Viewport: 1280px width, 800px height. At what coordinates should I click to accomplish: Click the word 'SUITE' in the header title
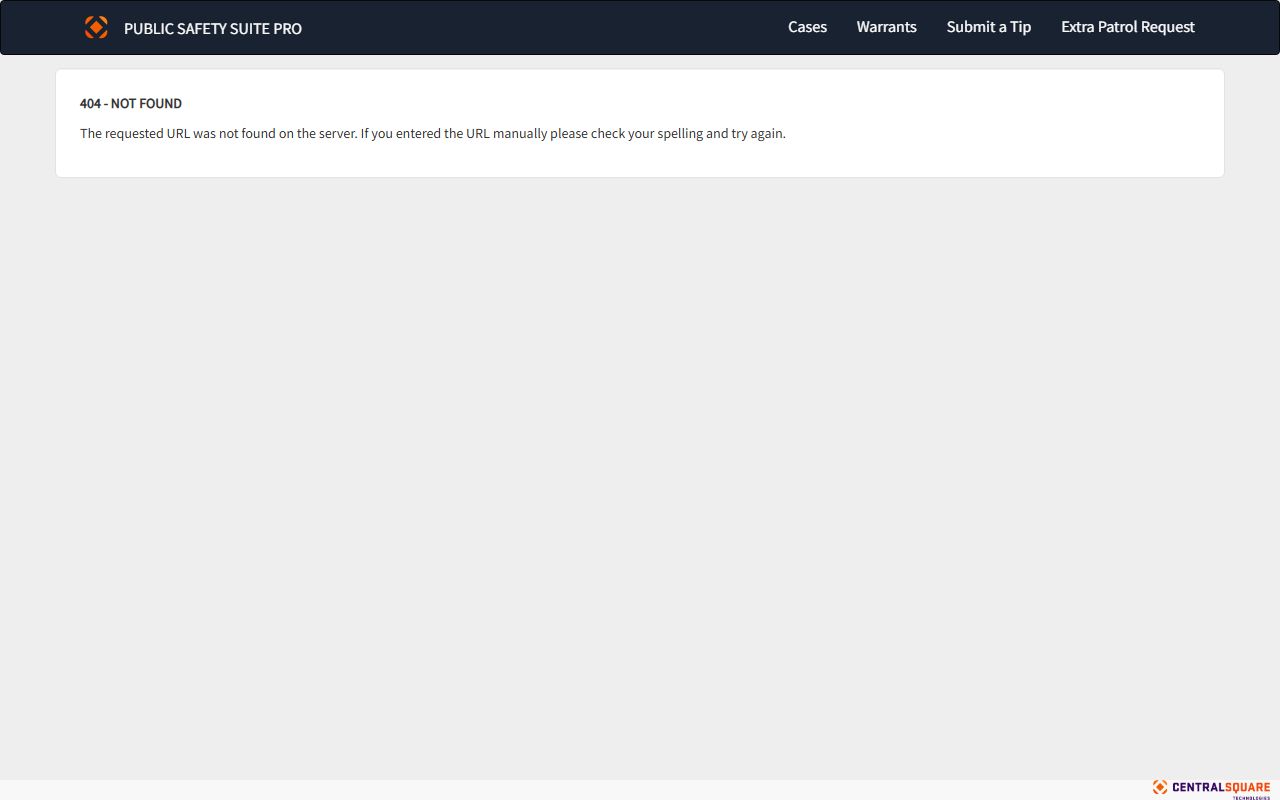(250, 28)
